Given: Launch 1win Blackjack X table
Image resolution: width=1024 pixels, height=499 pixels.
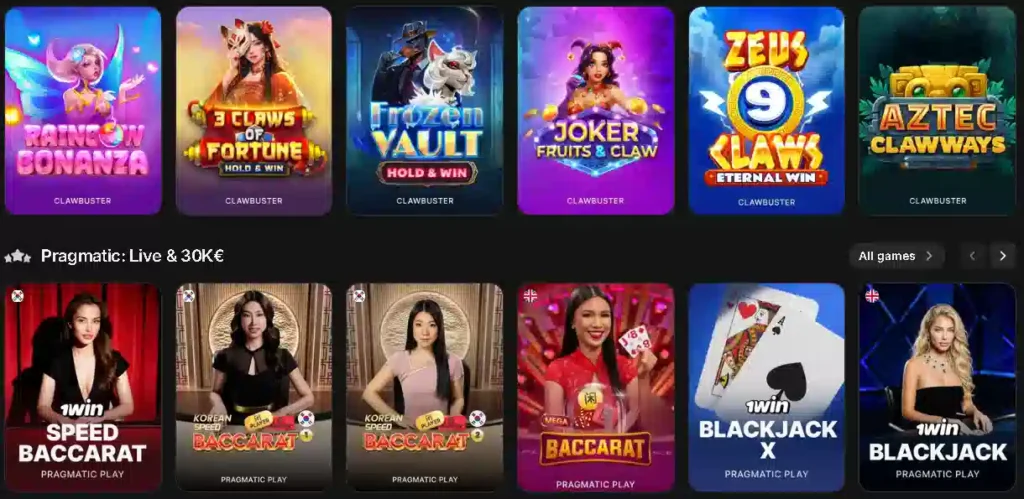Looking at the screenshot, I should point(767,387).
